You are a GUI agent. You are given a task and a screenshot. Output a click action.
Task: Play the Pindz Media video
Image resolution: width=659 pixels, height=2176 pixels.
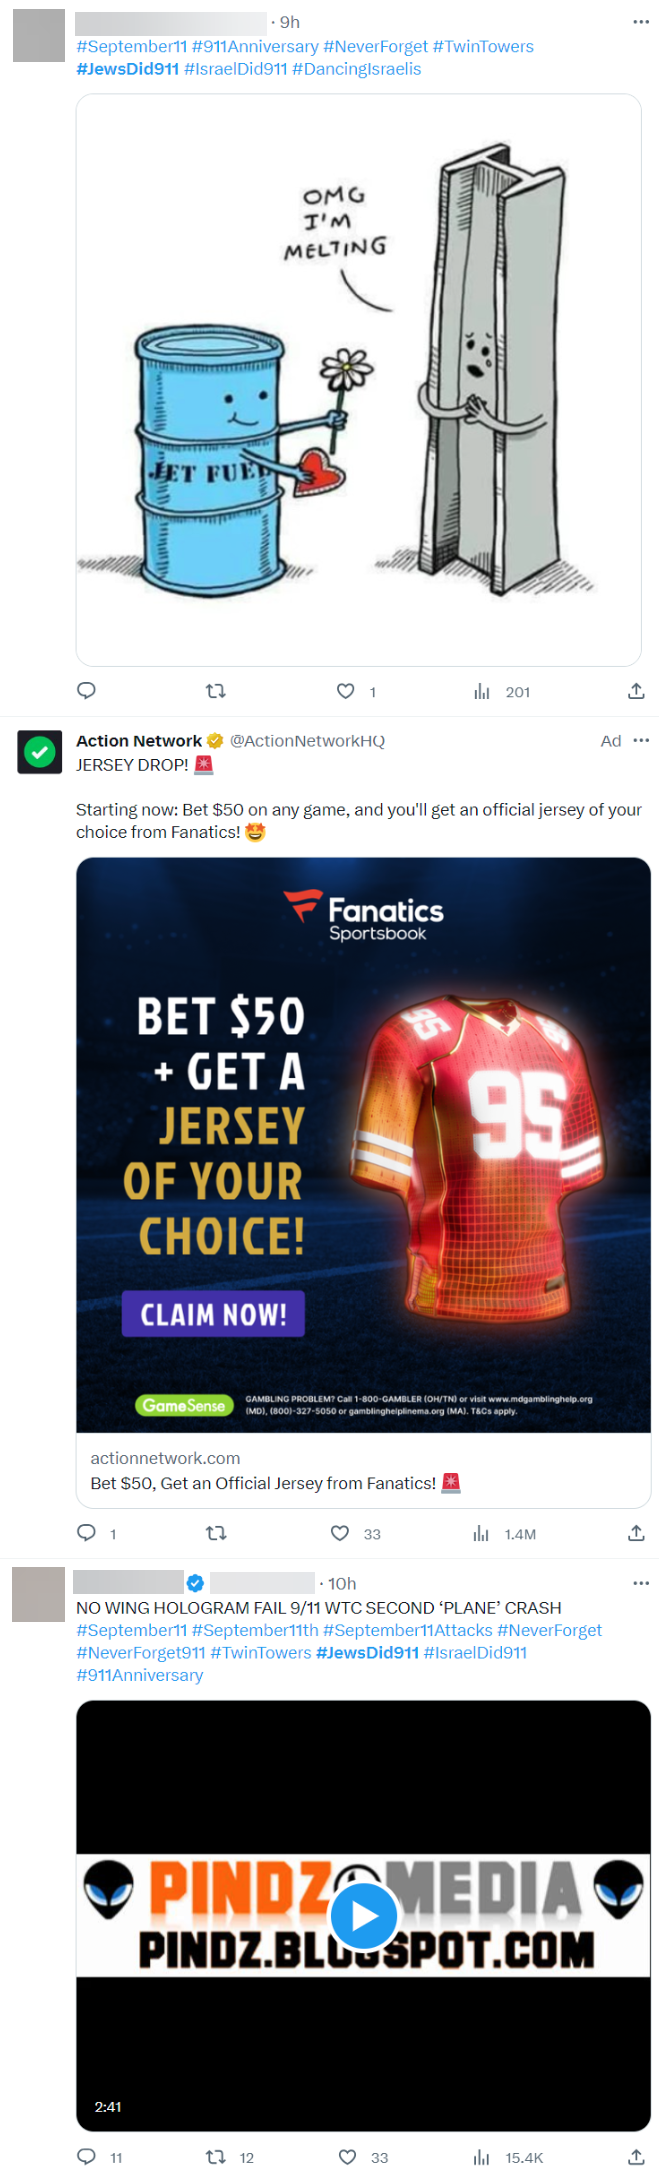click(364, 1916)
